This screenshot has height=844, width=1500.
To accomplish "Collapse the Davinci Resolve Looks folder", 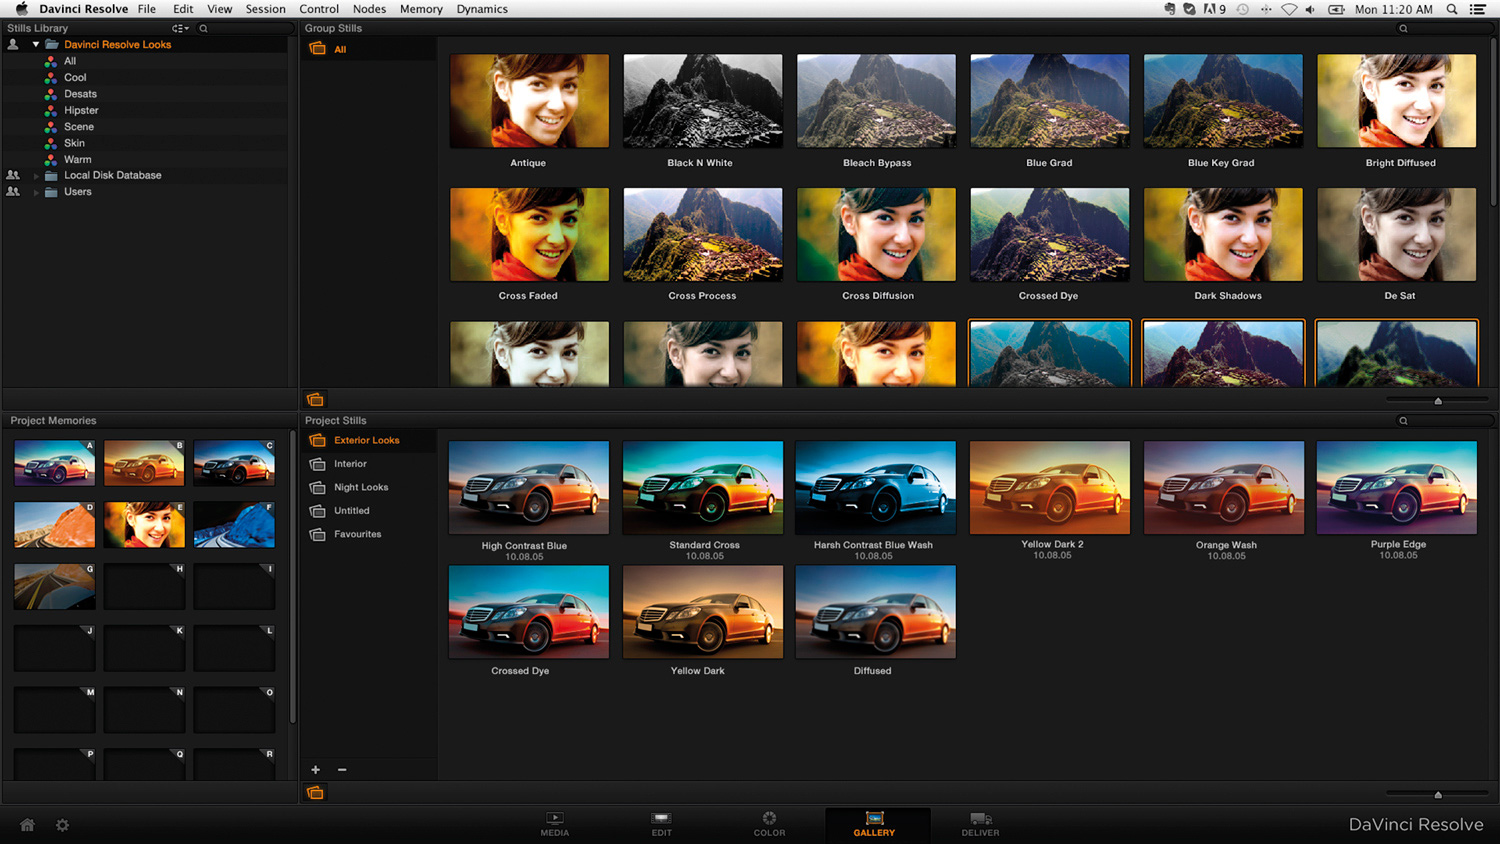I will 36,44.
